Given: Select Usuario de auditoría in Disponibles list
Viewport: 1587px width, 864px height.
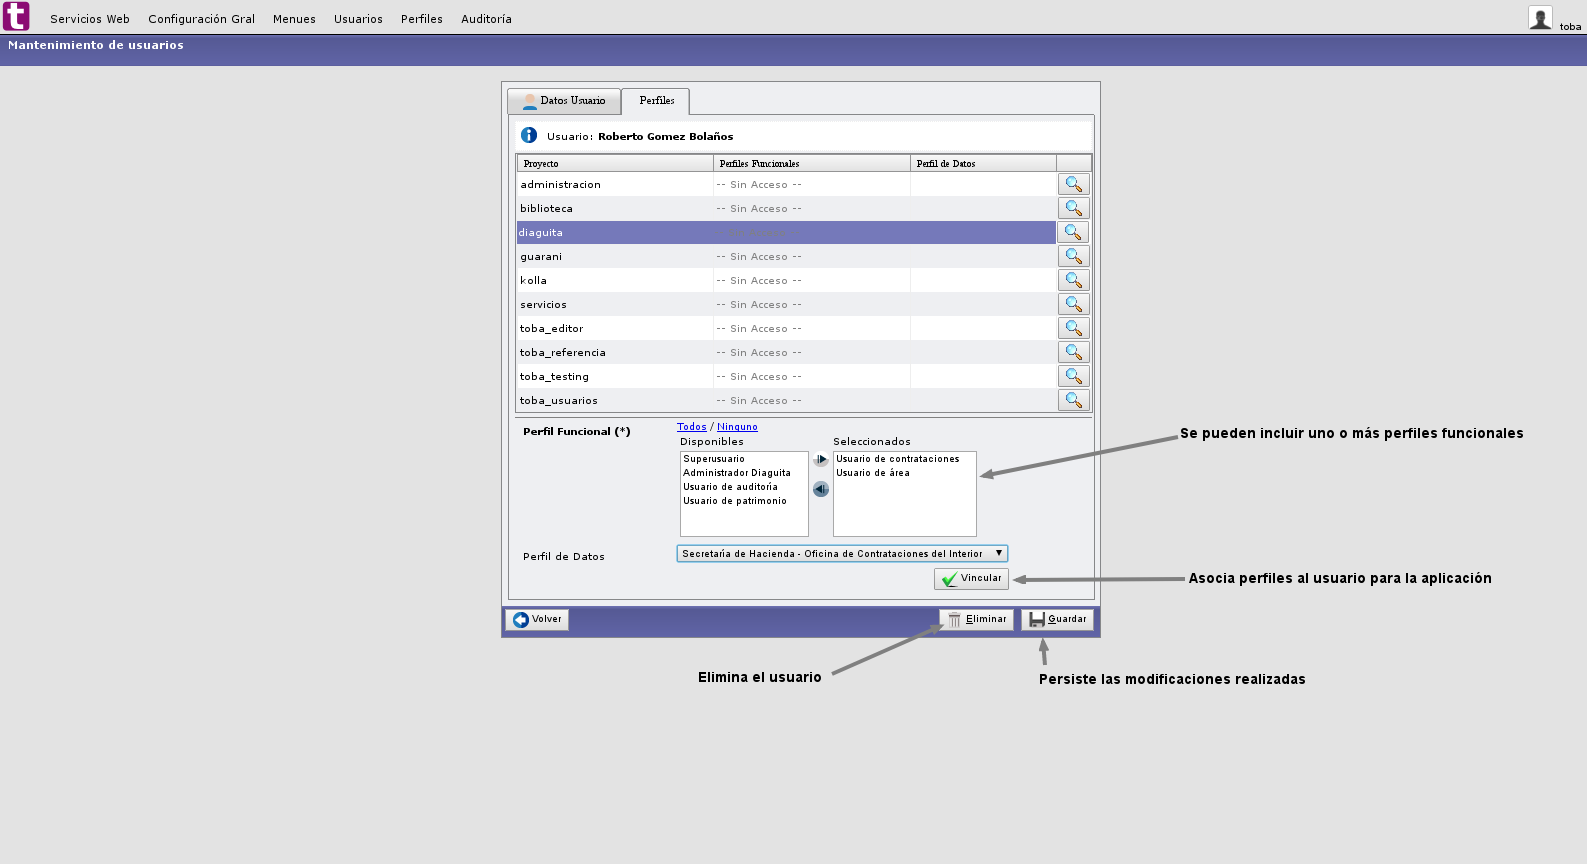Looking at the screenshot, I should tap(730, 487).
